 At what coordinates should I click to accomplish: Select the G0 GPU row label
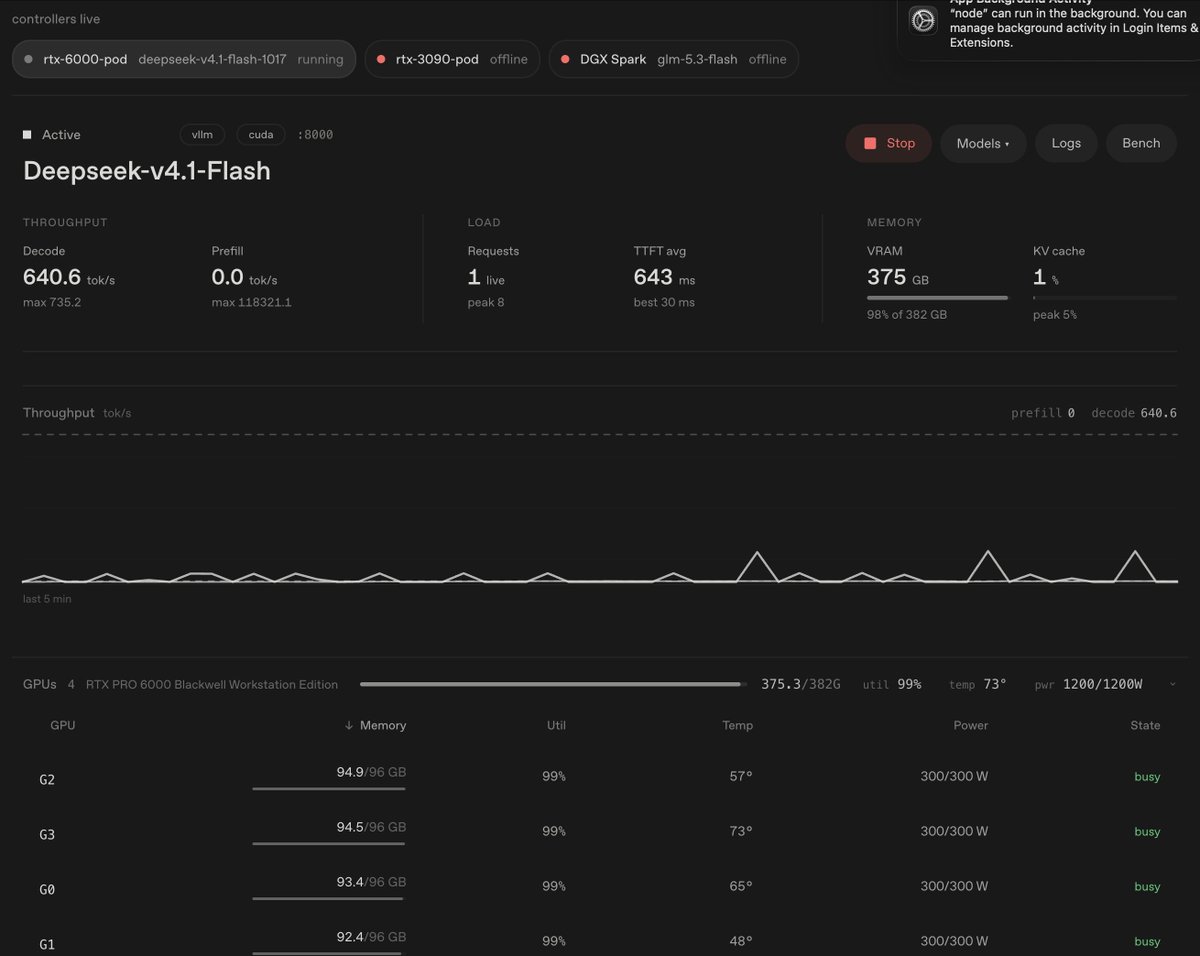tap(47, 889)
